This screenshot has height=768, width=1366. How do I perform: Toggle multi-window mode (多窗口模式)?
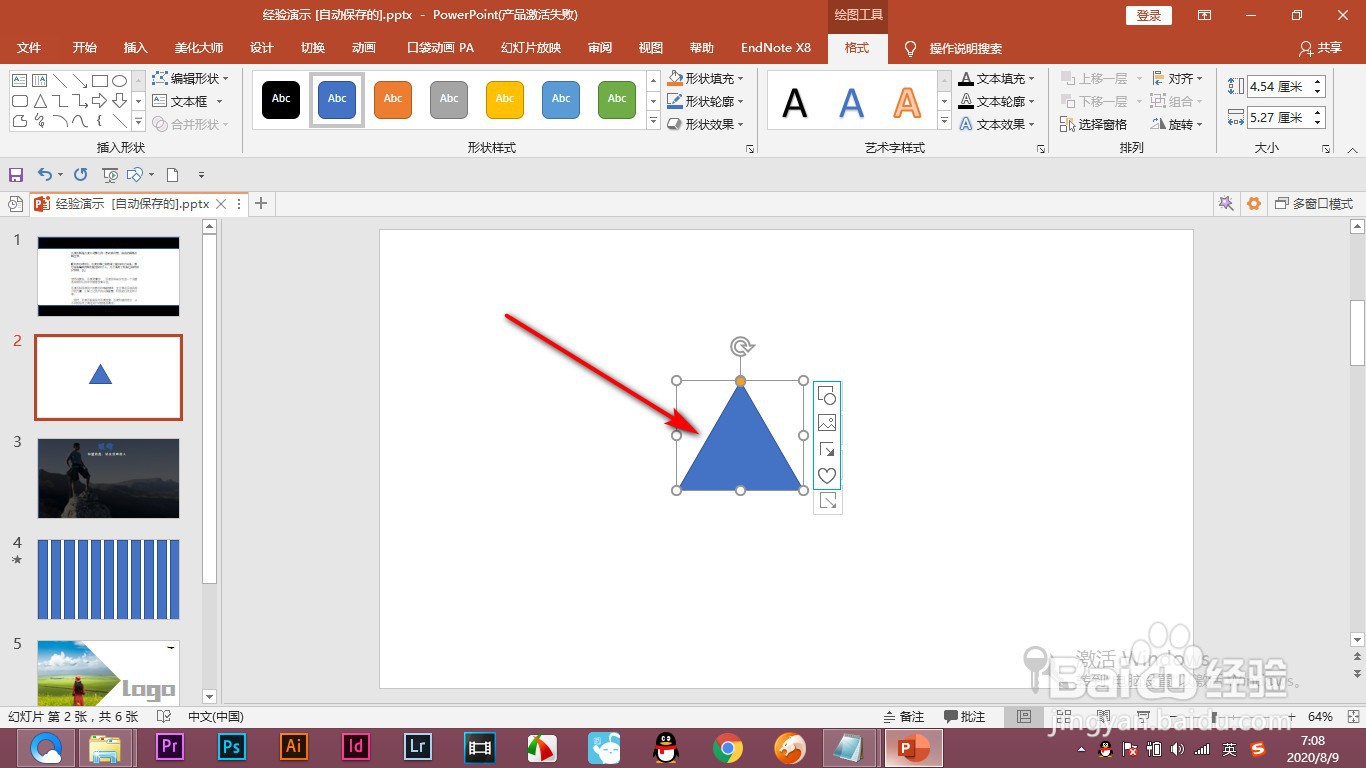1314,203
